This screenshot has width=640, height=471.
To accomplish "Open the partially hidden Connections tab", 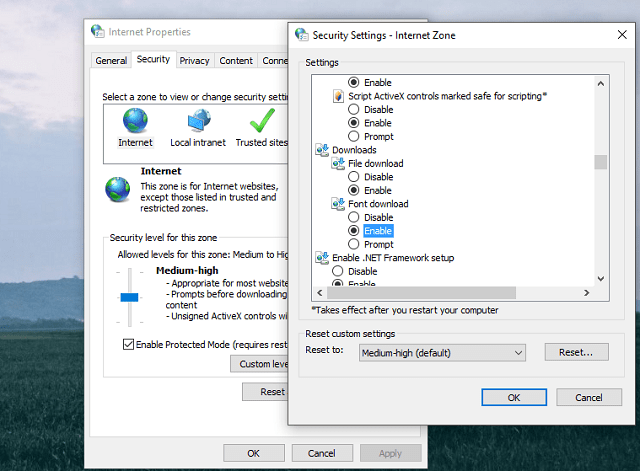I will pyautogui.click(x=273, y=60).
